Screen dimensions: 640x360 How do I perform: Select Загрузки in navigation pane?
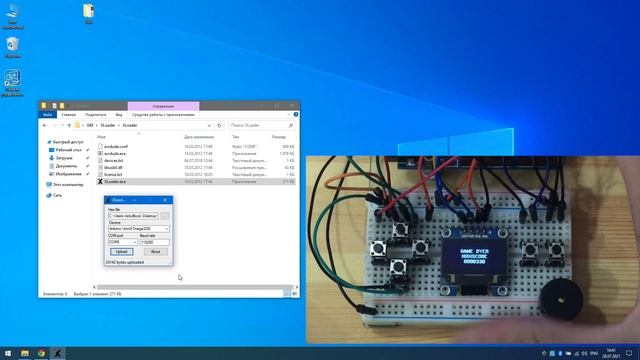pos(64,158)
